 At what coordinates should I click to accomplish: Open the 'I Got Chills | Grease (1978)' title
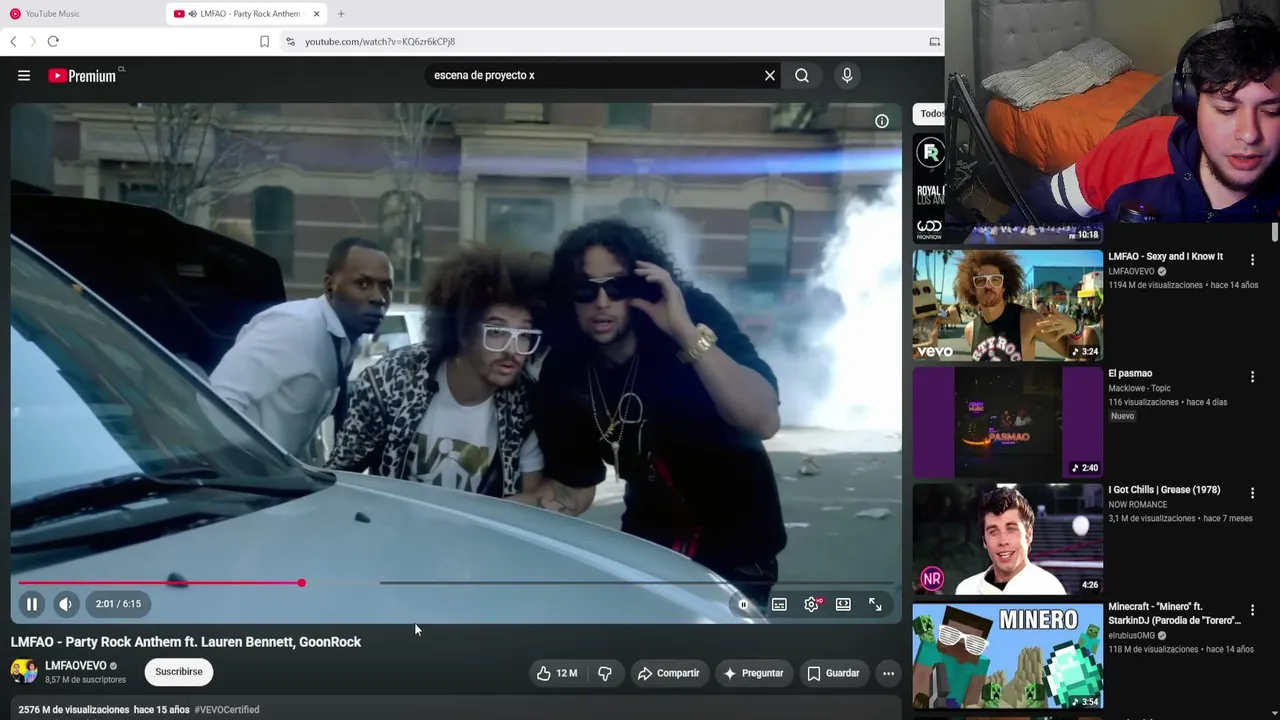1164,490
